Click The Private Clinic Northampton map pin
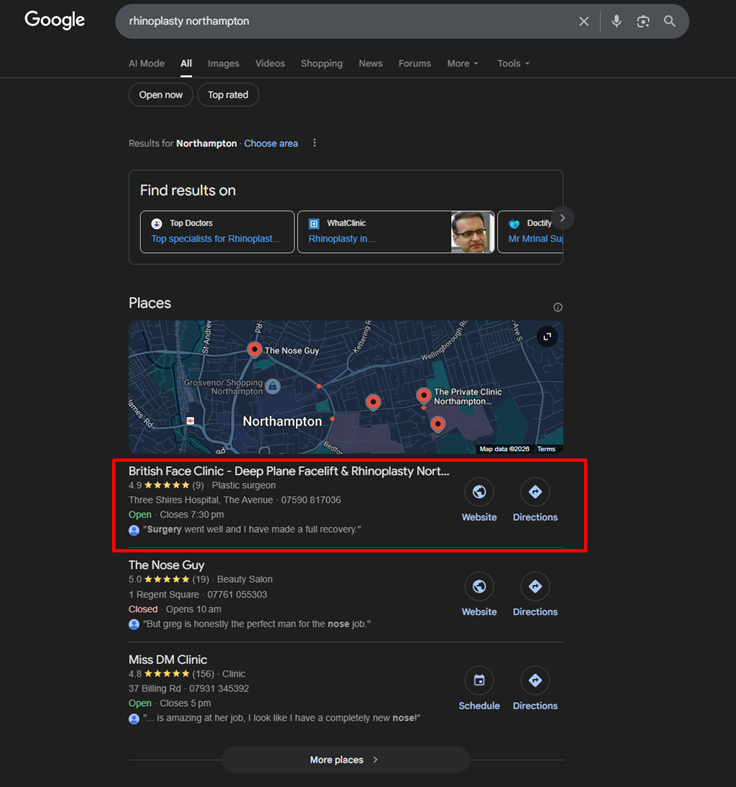 pyautogui.click(x=424, y=396)
